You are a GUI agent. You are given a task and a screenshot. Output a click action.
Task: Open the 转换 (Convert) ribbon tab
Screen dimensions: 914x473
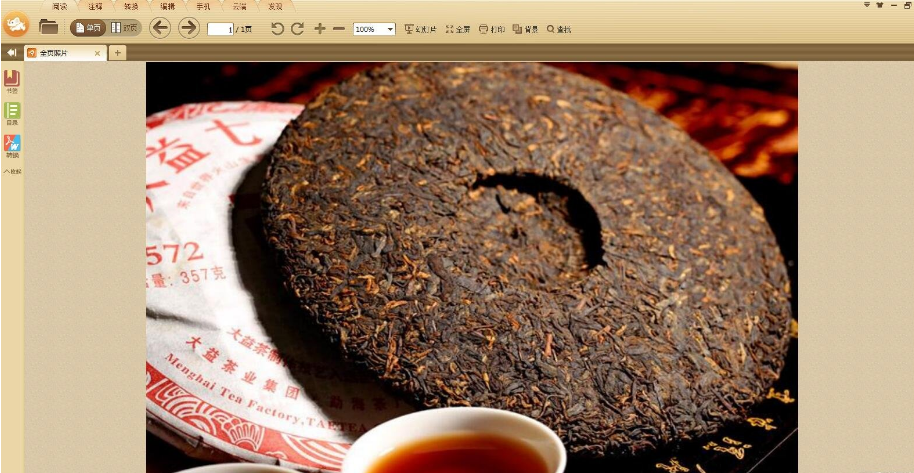tap(131, 6)
